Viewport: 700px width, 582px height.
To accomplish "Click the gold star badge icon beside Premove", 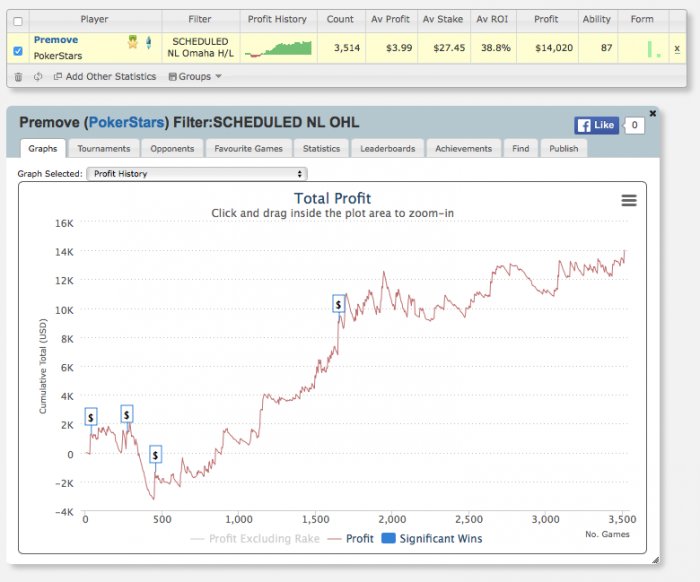I will click(x=133, y=42).
